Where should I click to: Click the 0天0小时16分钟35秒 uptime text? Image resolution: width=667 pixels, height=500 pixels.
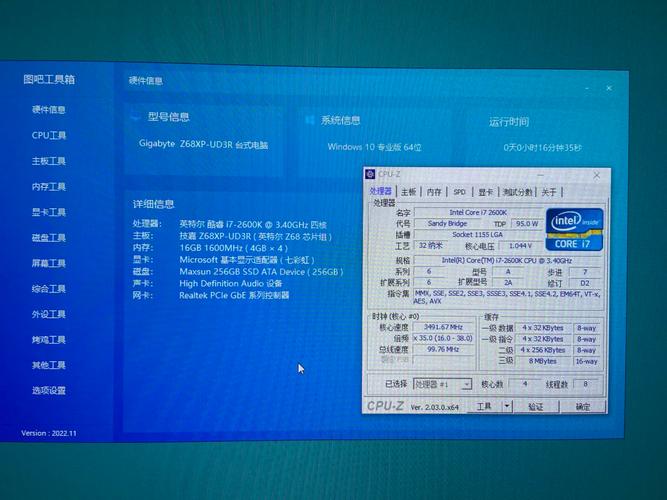pos(542,148)
